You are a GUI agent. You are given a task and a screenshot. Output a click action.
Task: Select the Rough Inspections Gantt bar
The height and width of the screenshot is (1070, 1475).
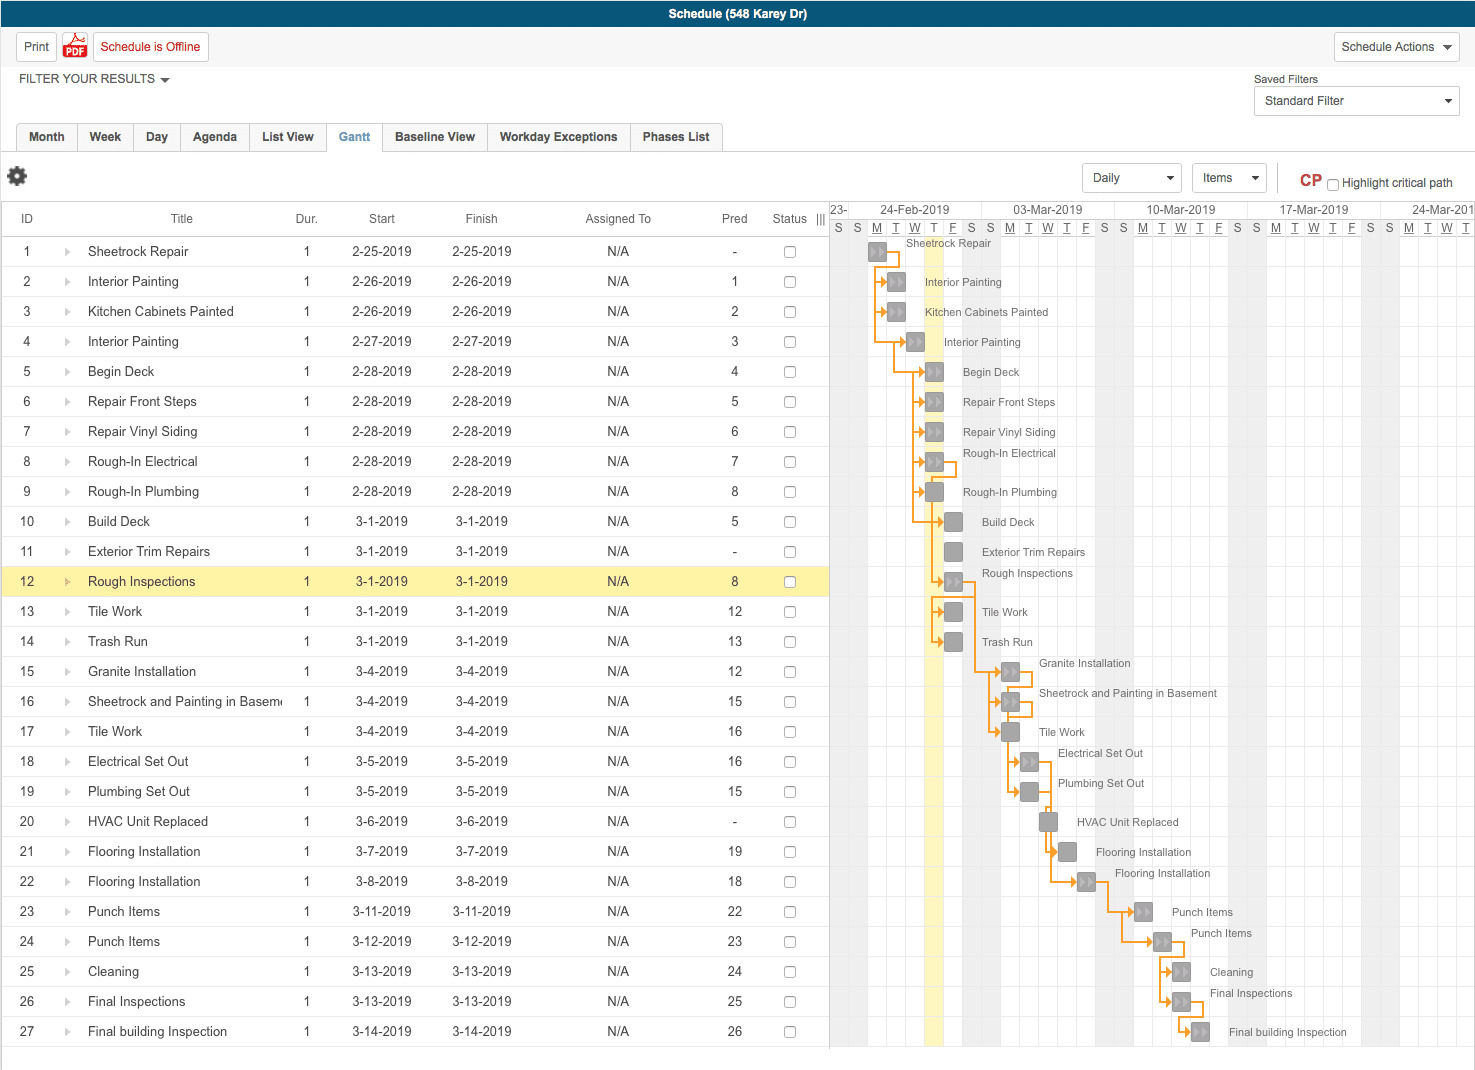(953, 582)
